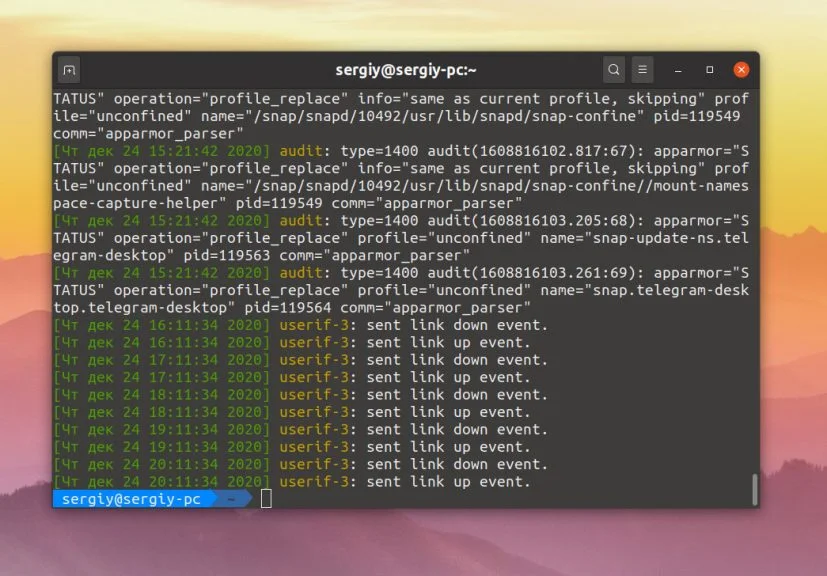Click the maximize button

(710, 69)
